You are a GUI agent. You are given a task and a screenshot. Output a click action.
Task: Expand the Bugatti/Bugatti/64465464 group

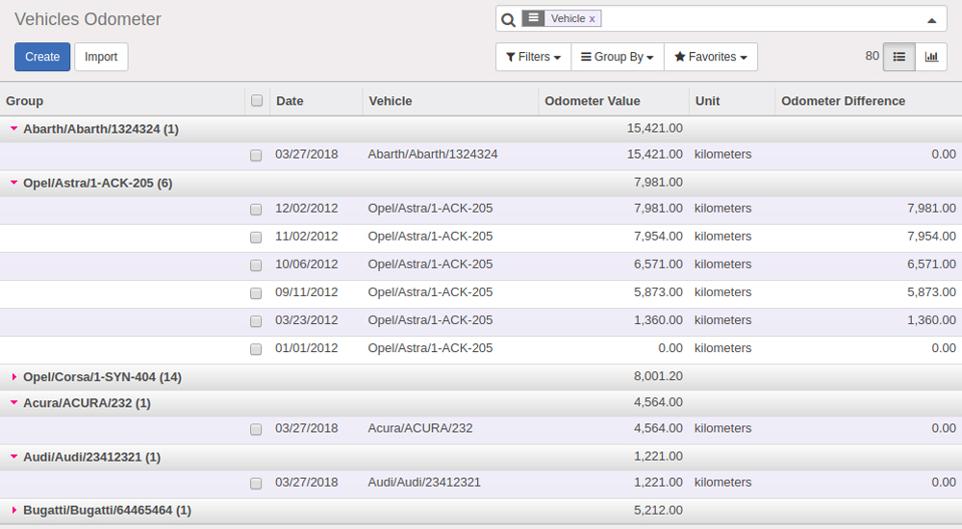tap(13, 510)
